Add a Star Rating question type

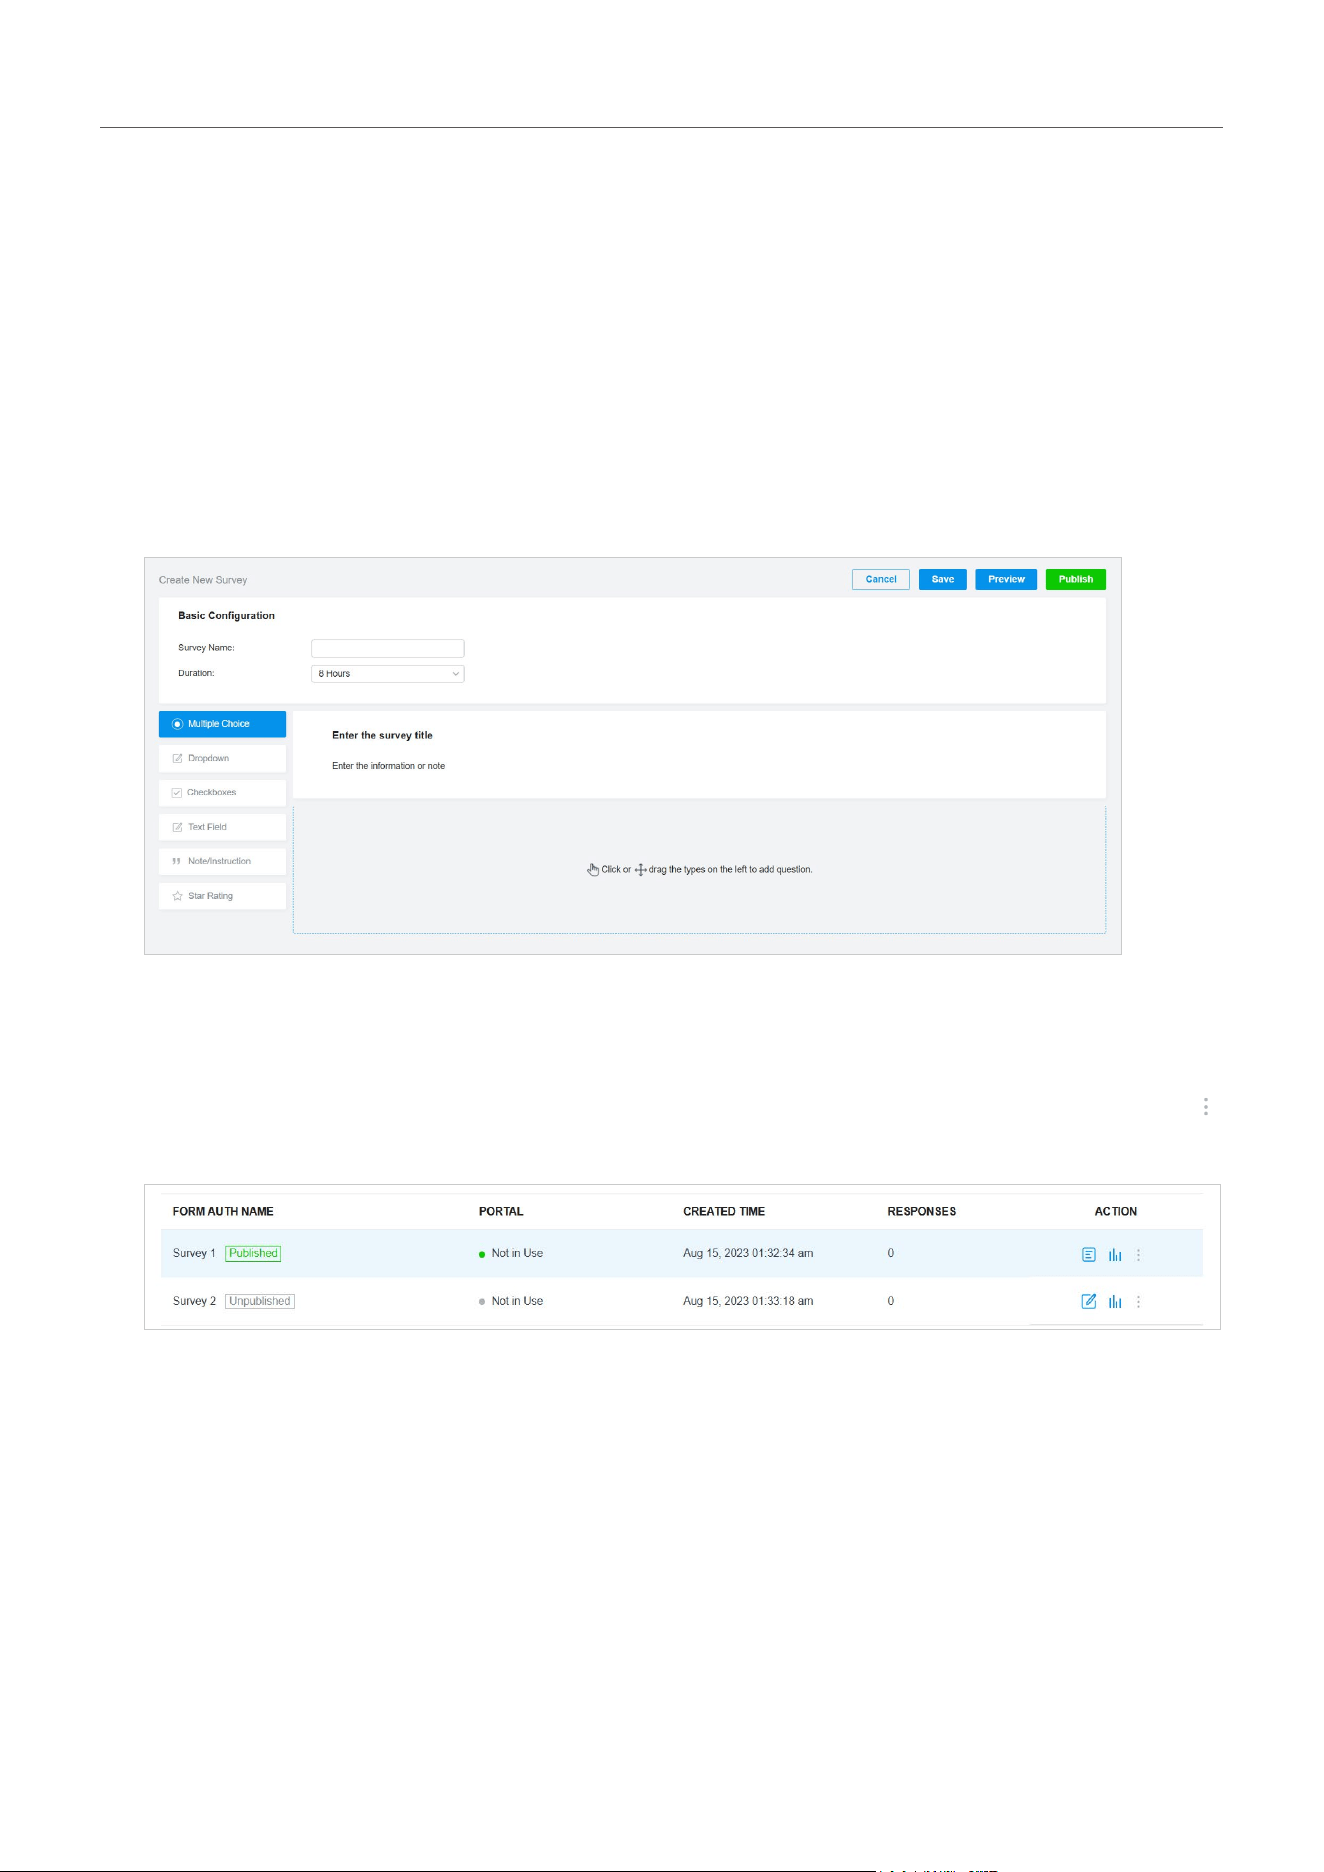[222, 896]
